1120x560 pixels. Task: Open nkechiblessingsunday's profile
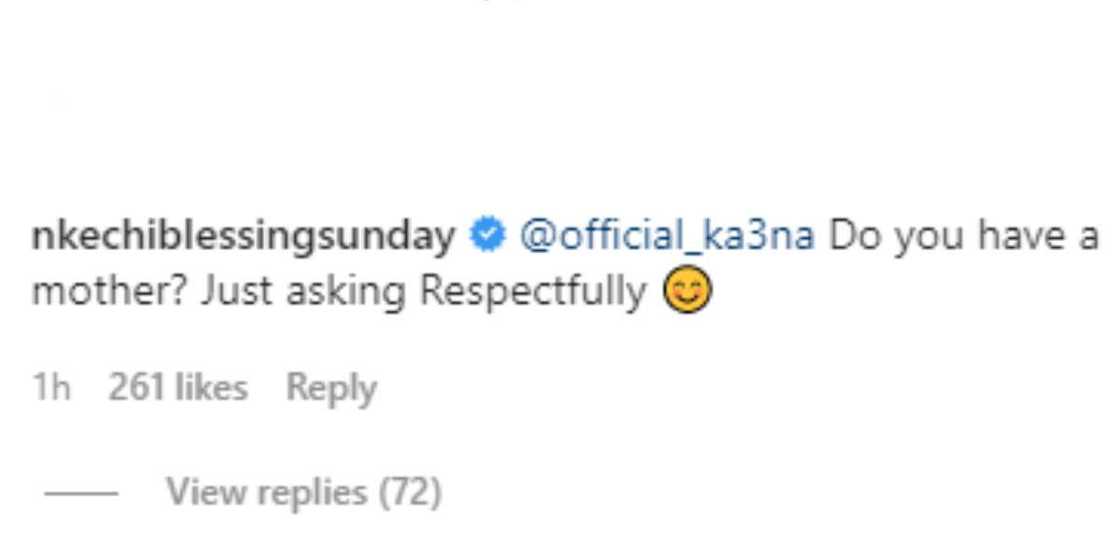[x=244, y=237]
